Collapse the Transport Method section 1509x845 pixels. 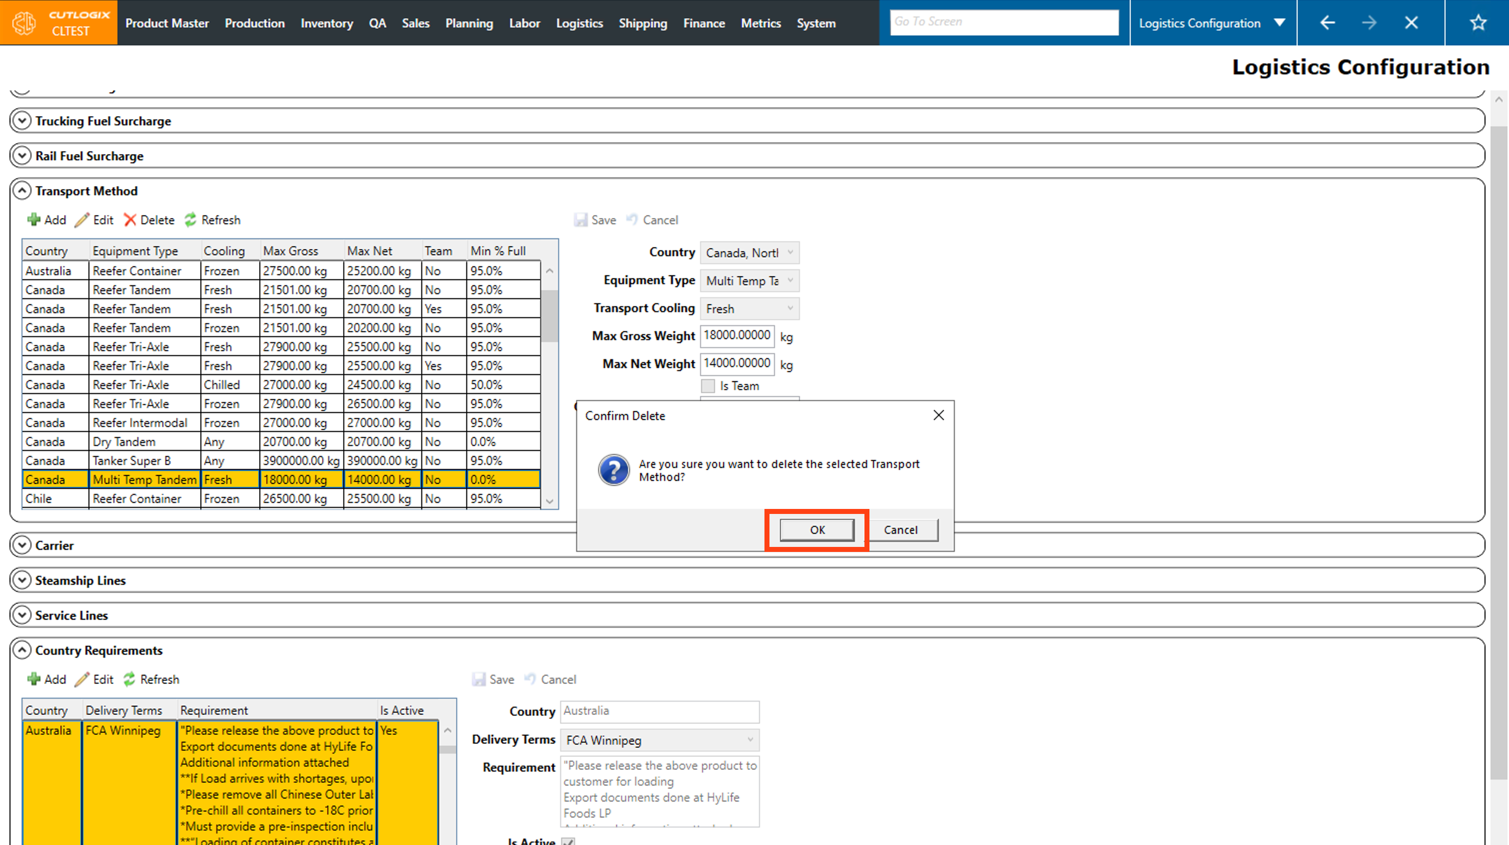click(x=22, y=191)
